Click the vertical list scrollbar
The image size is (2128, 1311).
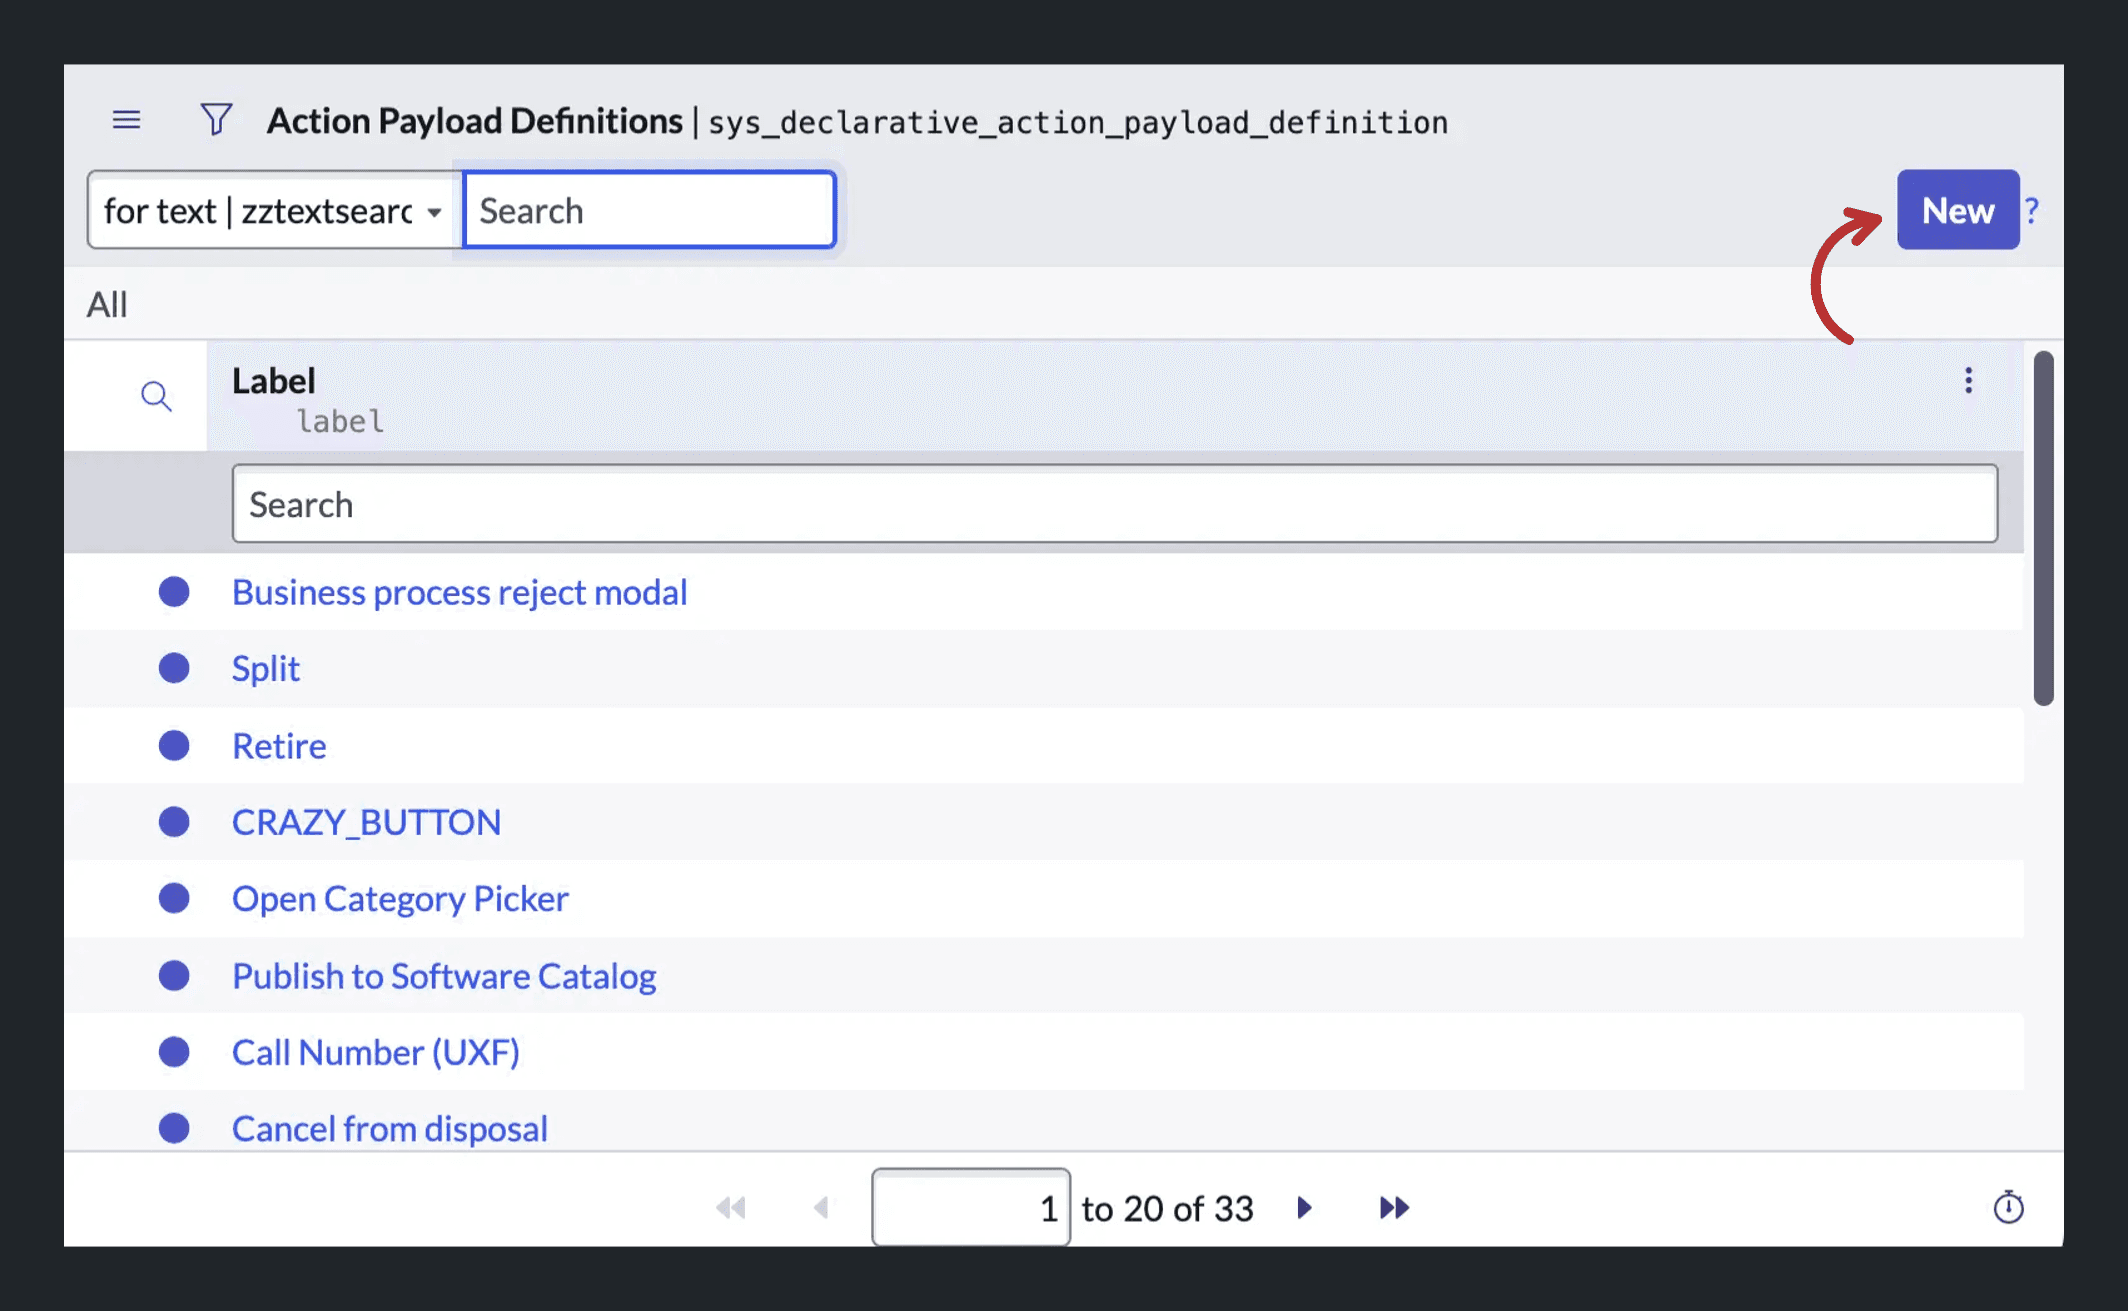(2043, 528)
